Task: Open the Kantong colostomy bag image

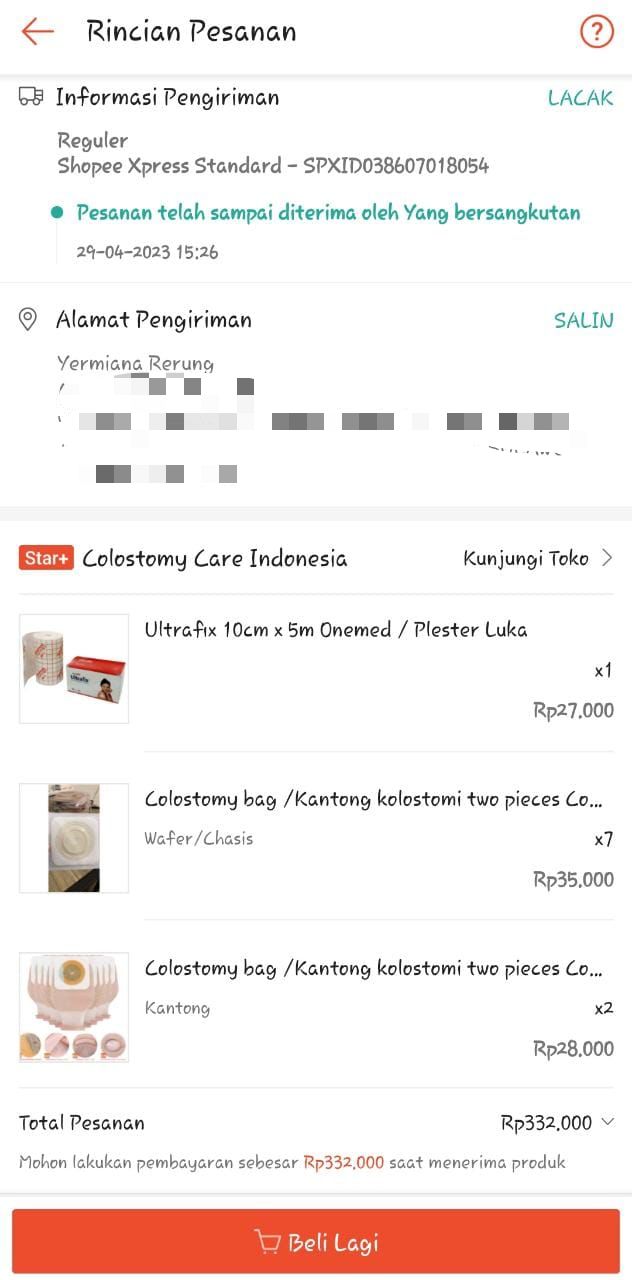Action: (x=74, y=1007)
